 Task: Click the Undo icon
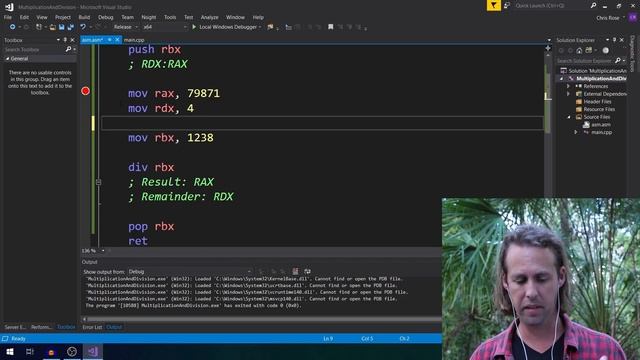(x=83, y=27)
